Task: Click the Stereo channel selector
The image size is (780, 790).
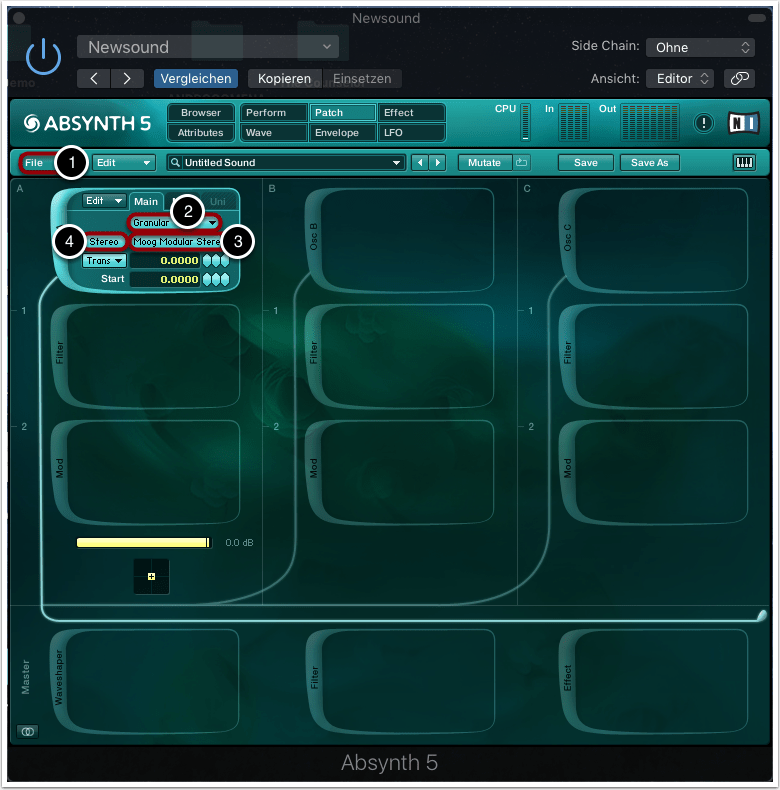Action: click(104, 242)
